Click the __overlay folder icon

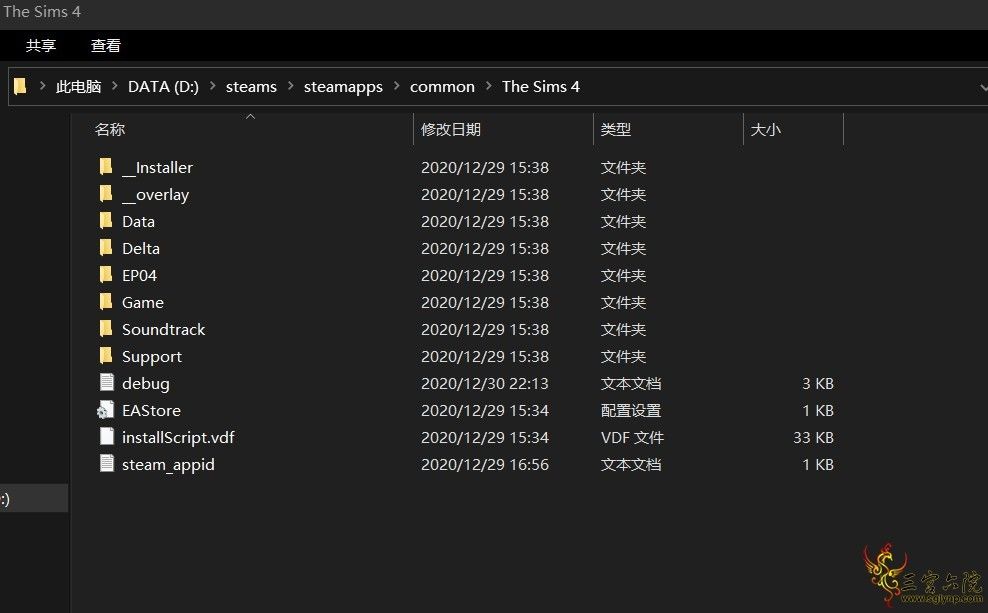click(x=106, y=193)
